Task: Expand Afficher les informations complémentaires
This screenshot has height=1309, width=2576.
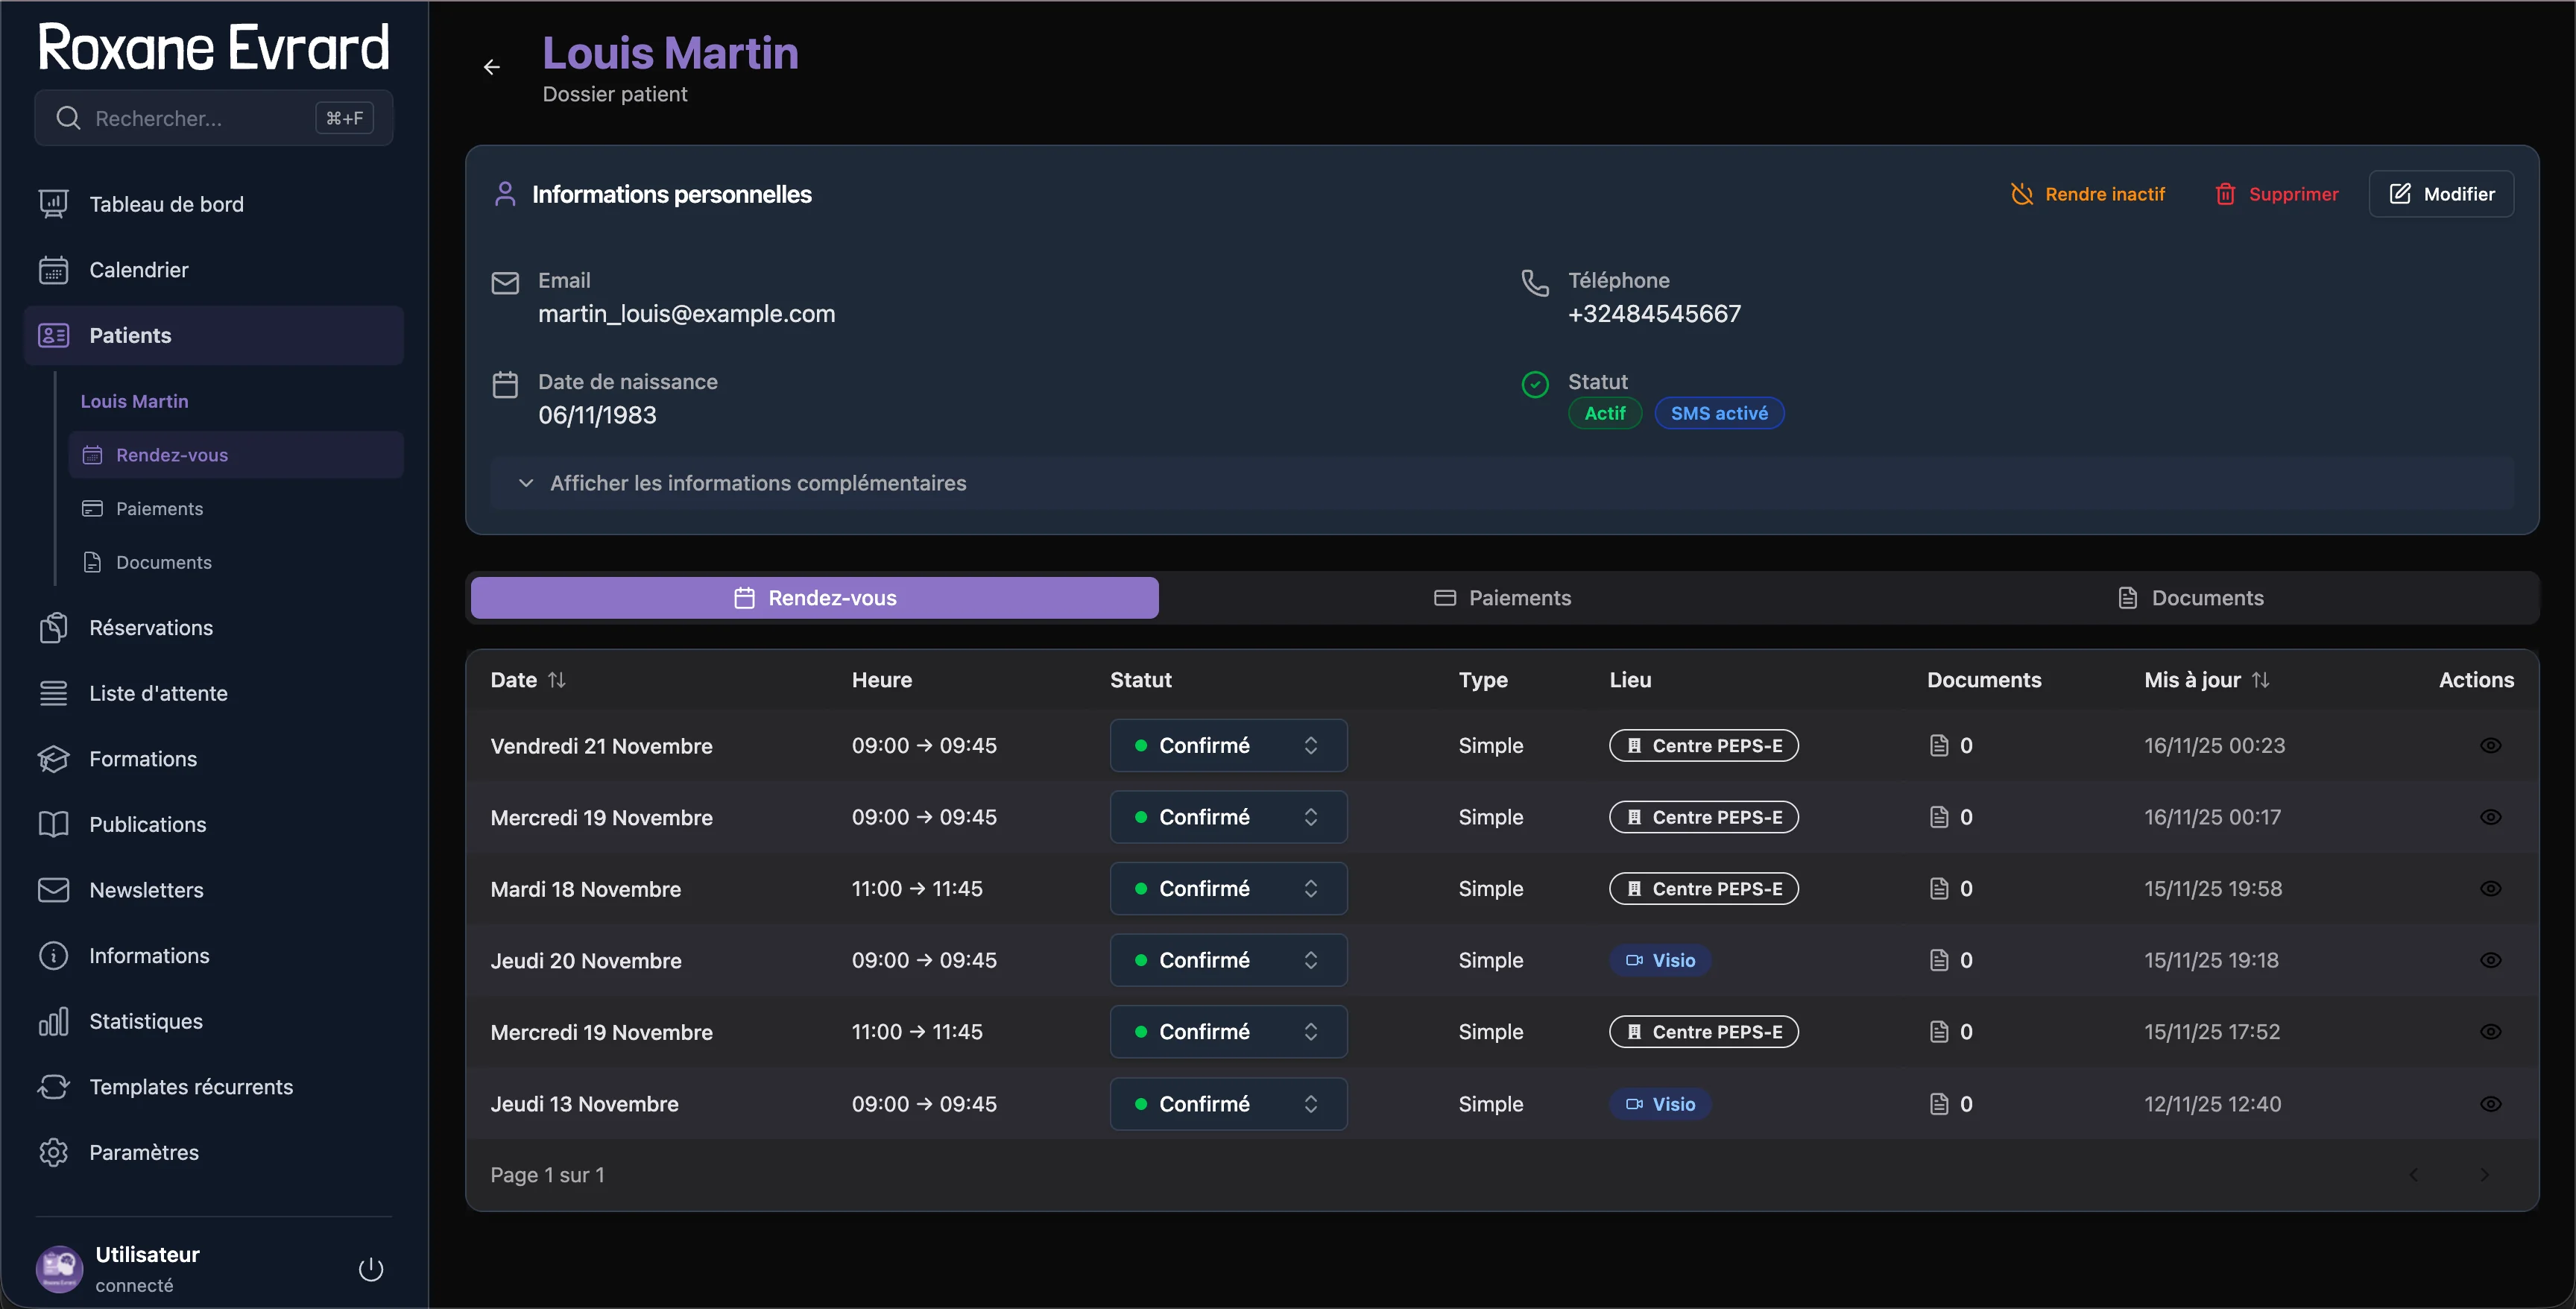Action: click(x=757, y=483)
